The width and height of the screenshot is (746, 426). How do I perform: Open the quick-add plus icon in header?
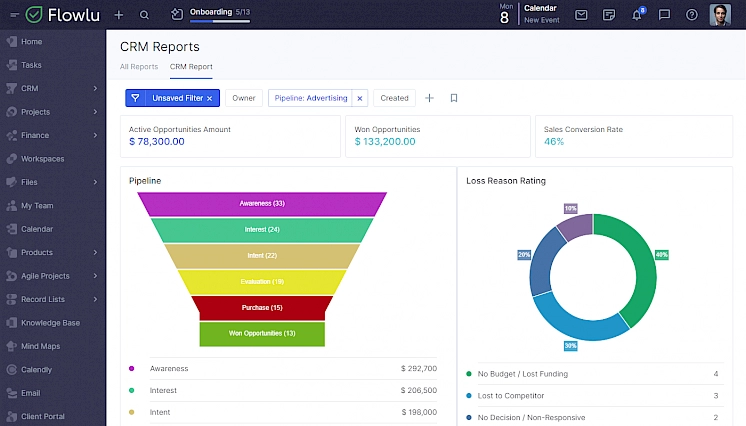coord(119,15)
